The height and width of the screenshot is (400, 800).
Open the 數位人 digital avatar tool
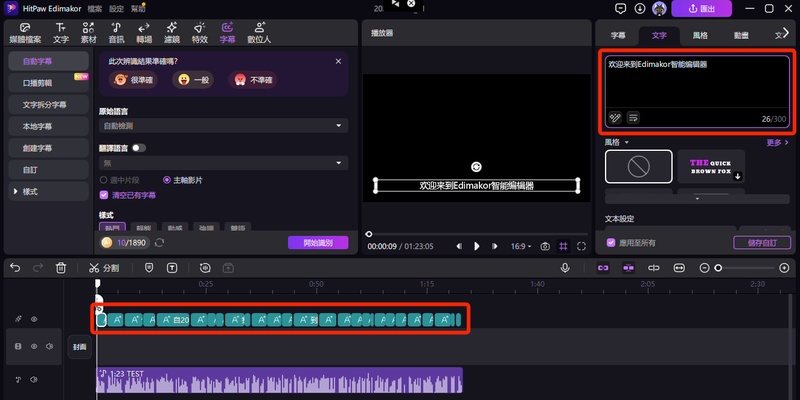[259, 33]
